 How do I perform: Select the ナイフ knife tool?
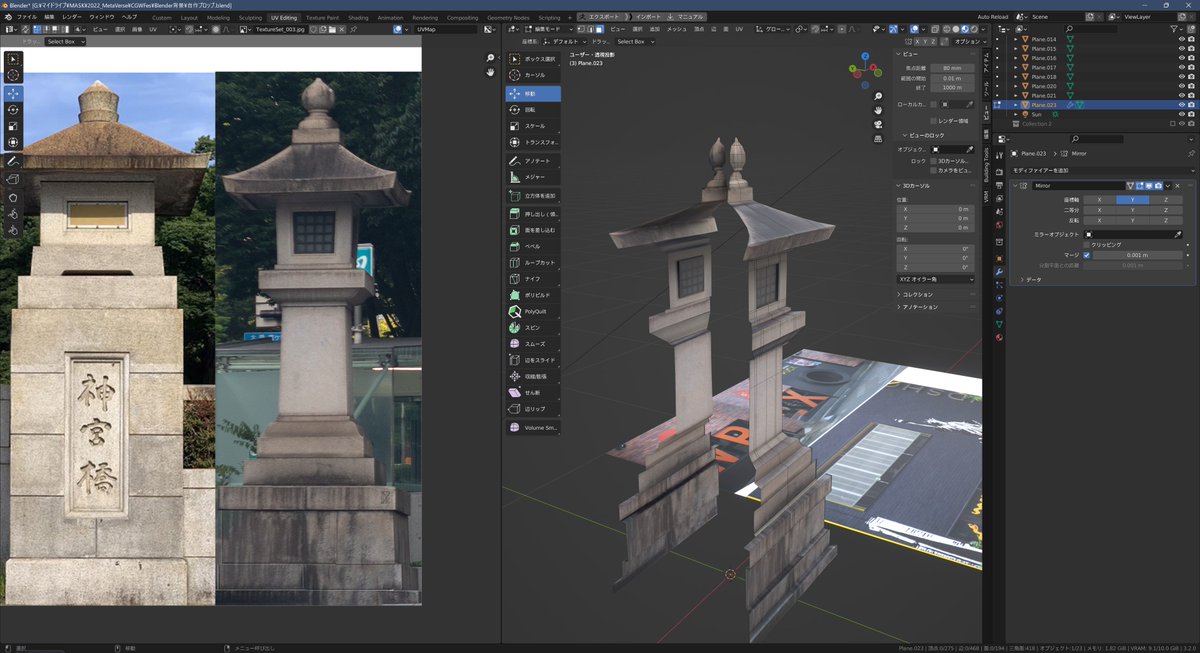533,279
